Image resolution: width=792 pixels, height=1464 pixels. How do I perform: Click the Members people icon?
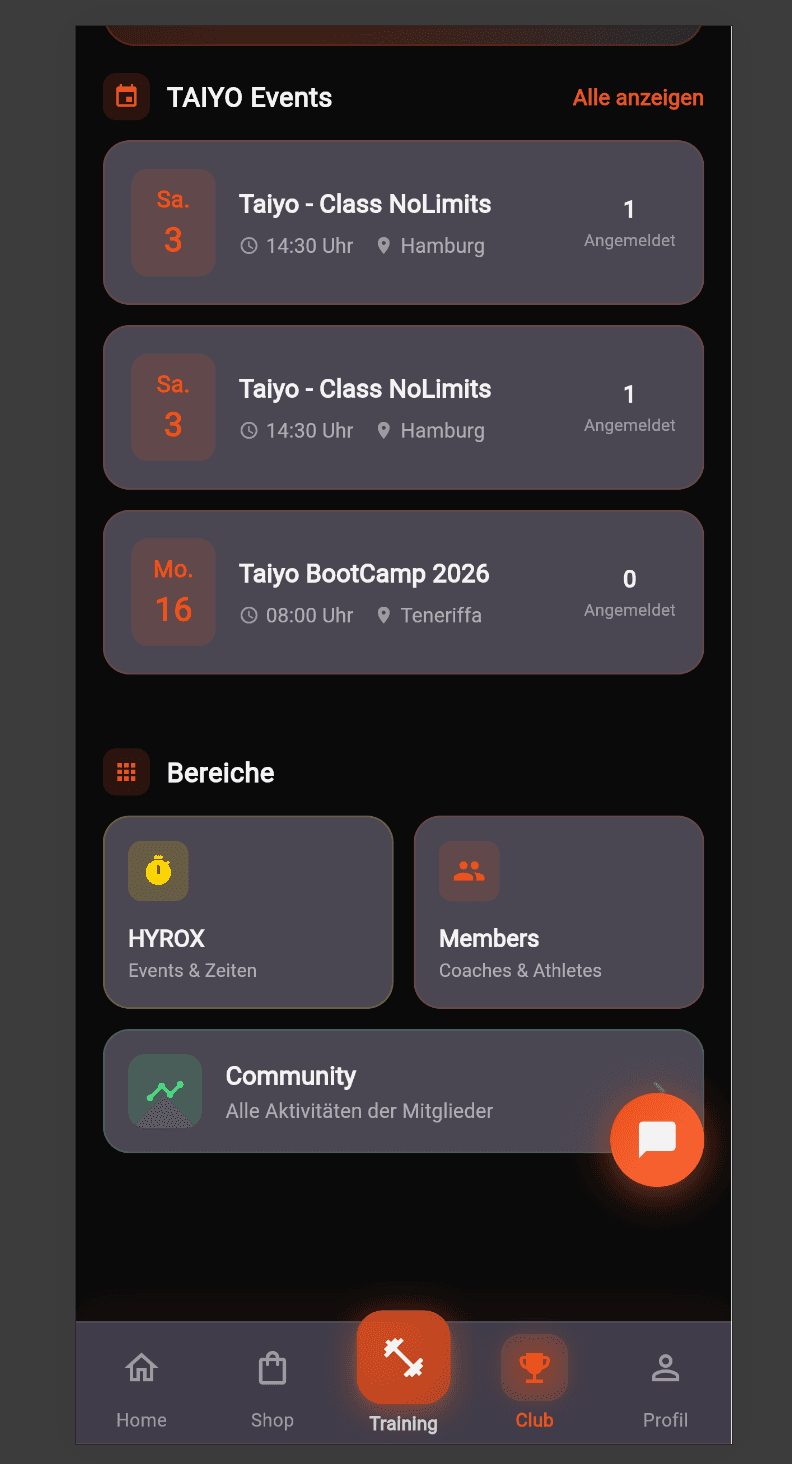click(x=469, y=871)
